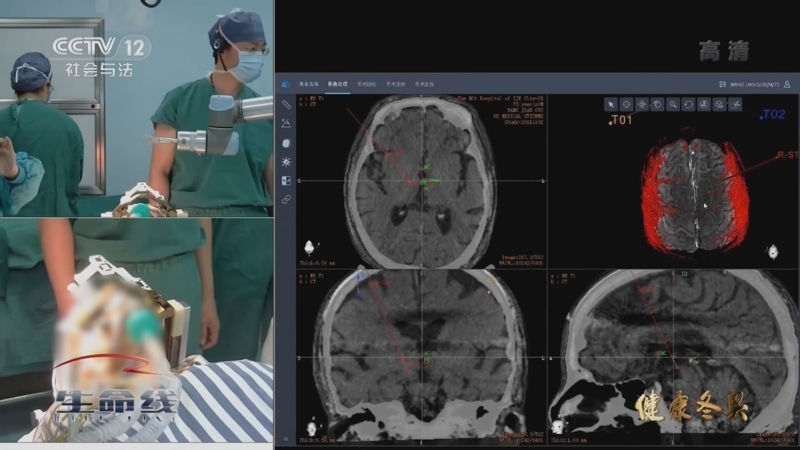Click the 3D cube volume icon in 3D toolbar
This screenshot has height=450, width=800.
pyautogui.click(x=720, y=105)
